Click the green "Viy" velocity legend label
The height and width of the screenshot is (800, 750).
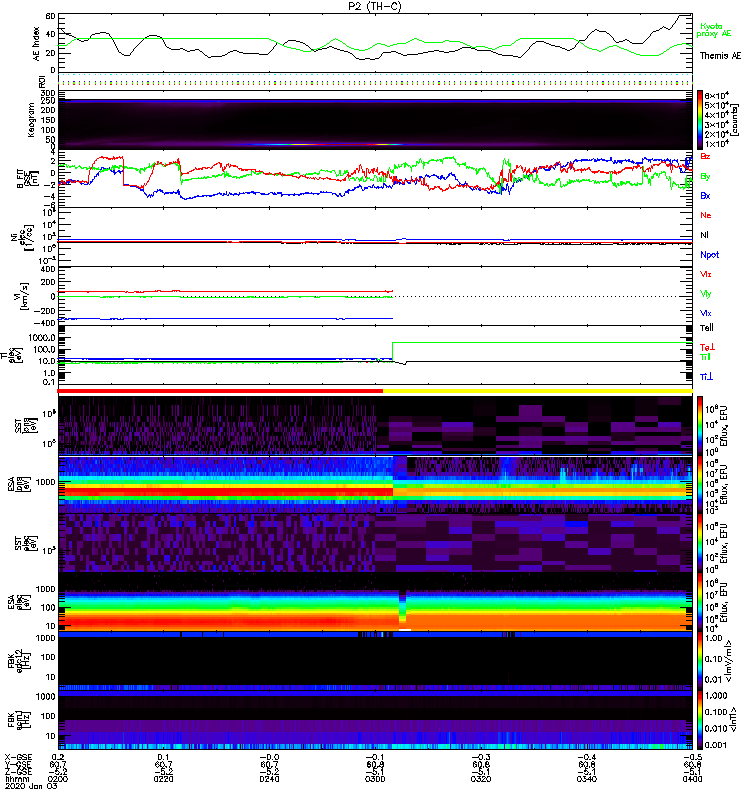(x=706, y=294)
